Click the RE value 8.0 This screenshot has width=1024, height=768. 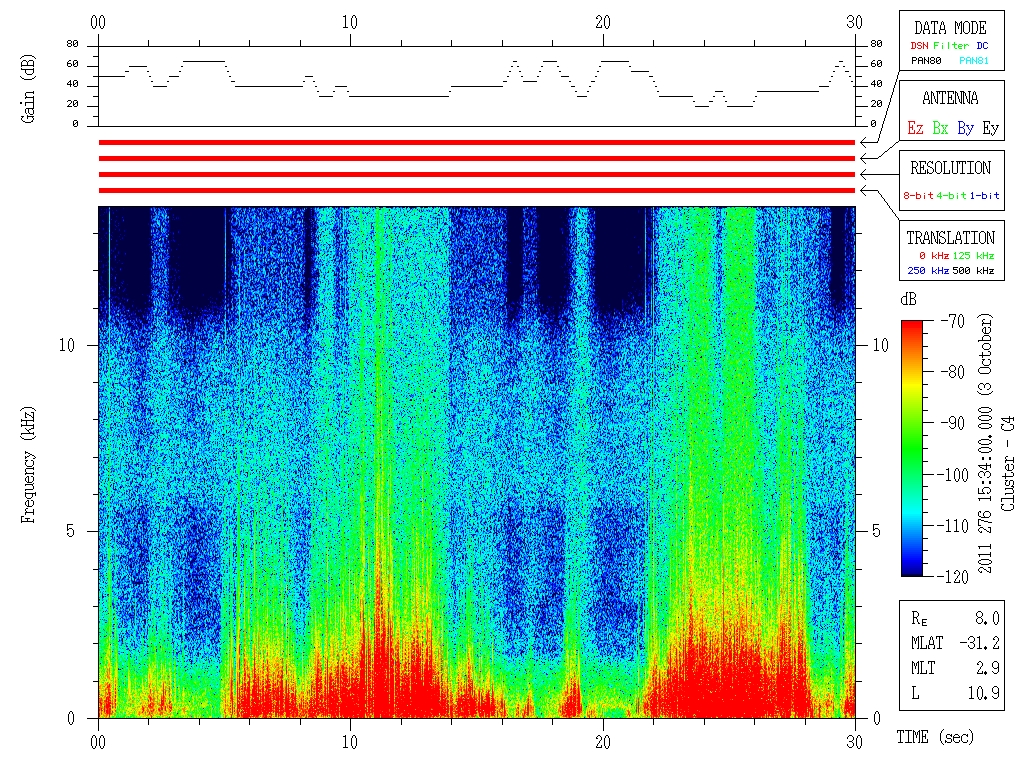(x=987, y=618)
